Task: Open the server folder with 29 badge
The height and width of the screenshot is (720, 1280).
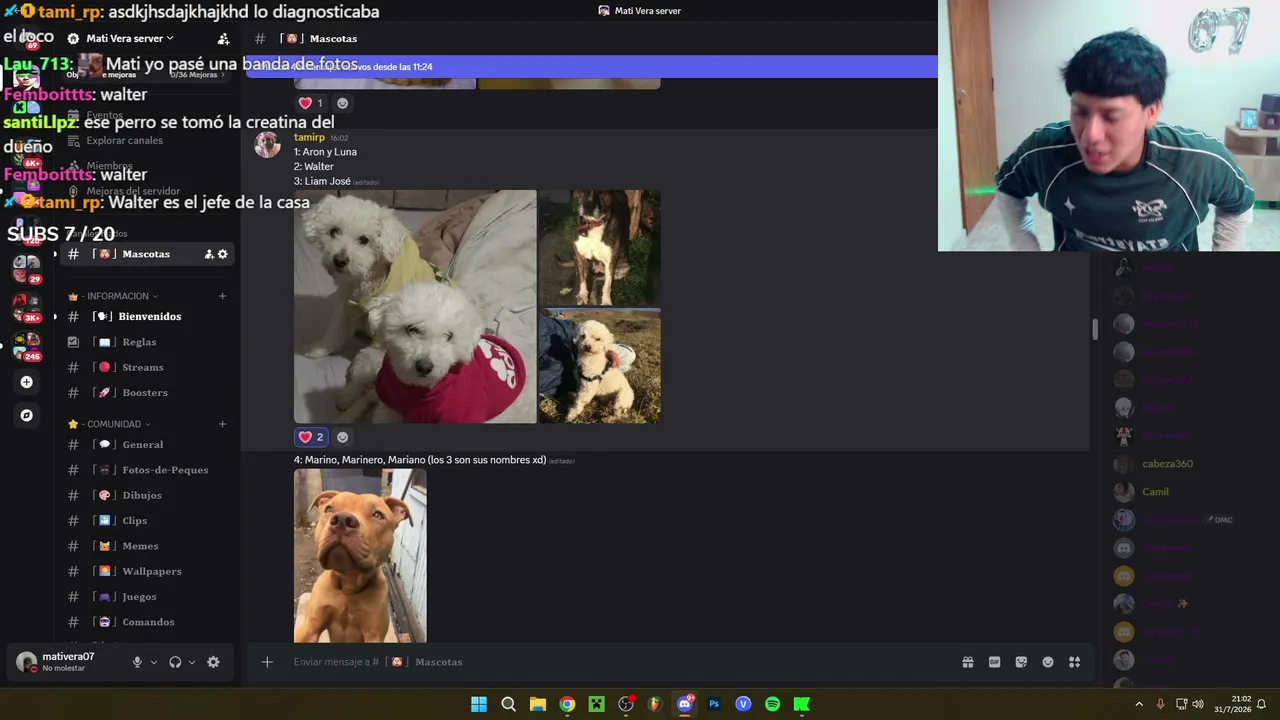Action: pos(26,268)
